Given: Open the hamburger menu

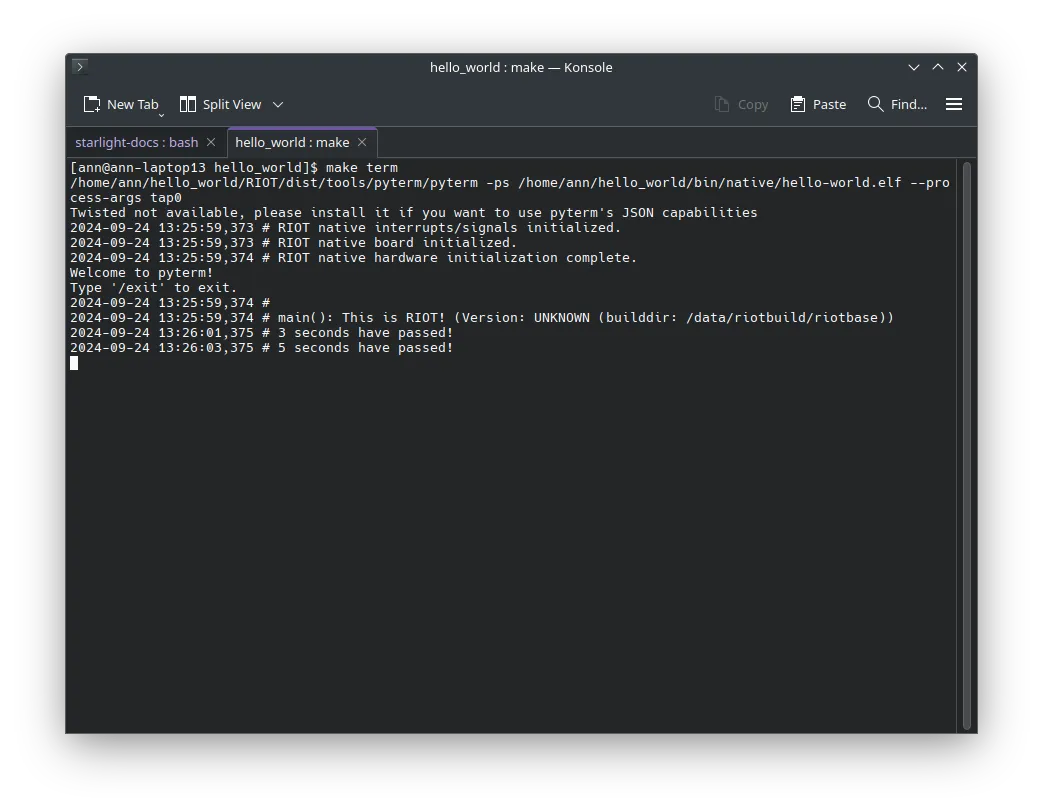Looking at the screenshot, I should [x=954, y=104].
